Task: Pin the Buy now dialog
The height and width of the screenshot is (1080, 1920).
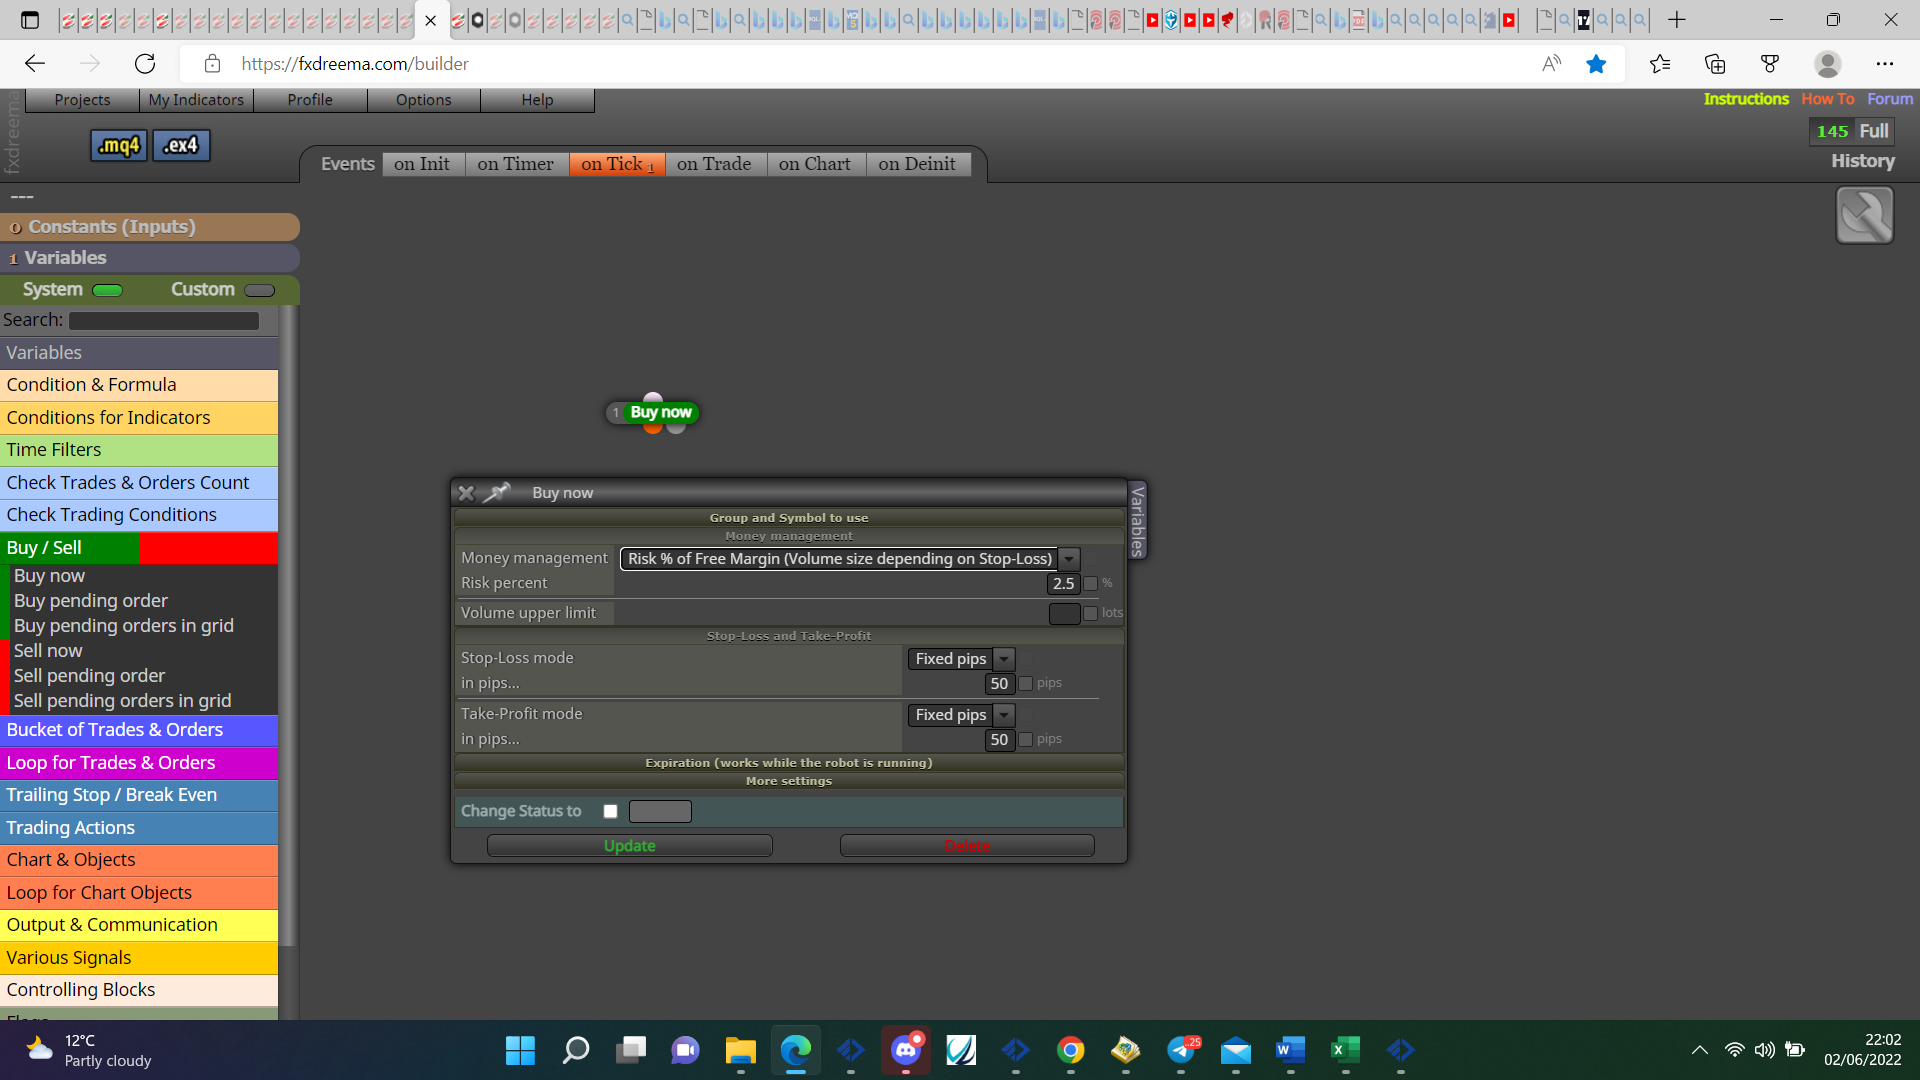Action: (x=497, y=492)
